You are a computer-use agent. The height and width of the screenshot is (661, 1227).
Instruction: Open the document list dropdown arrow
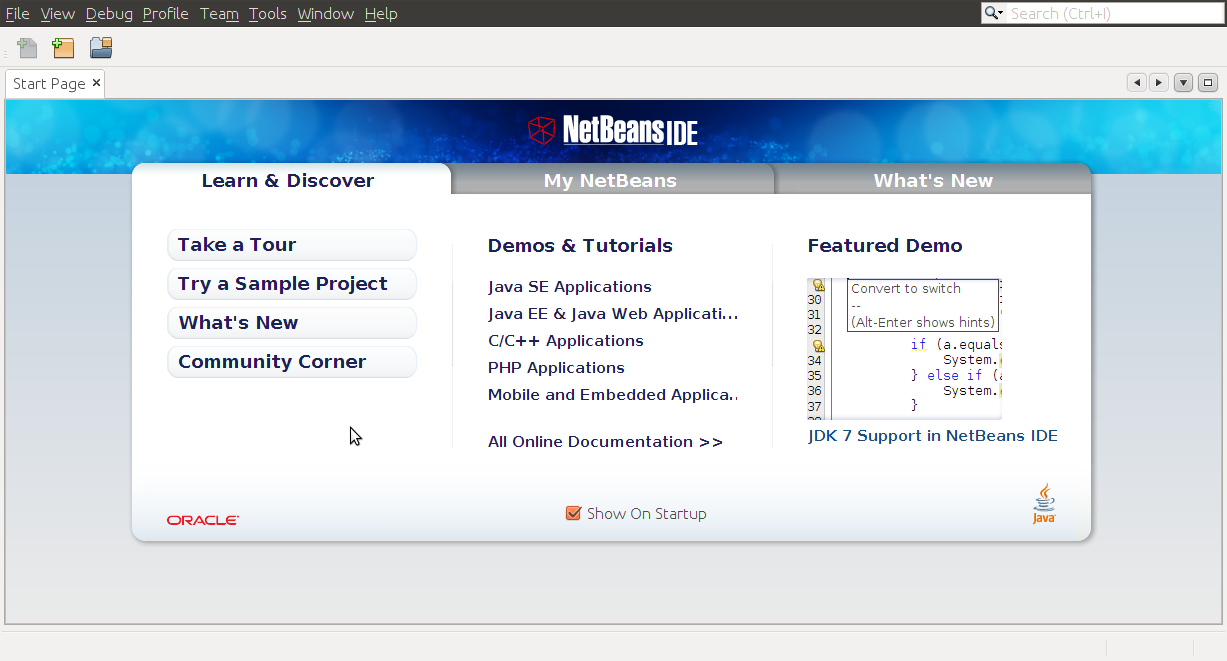tap(1184, 83)
